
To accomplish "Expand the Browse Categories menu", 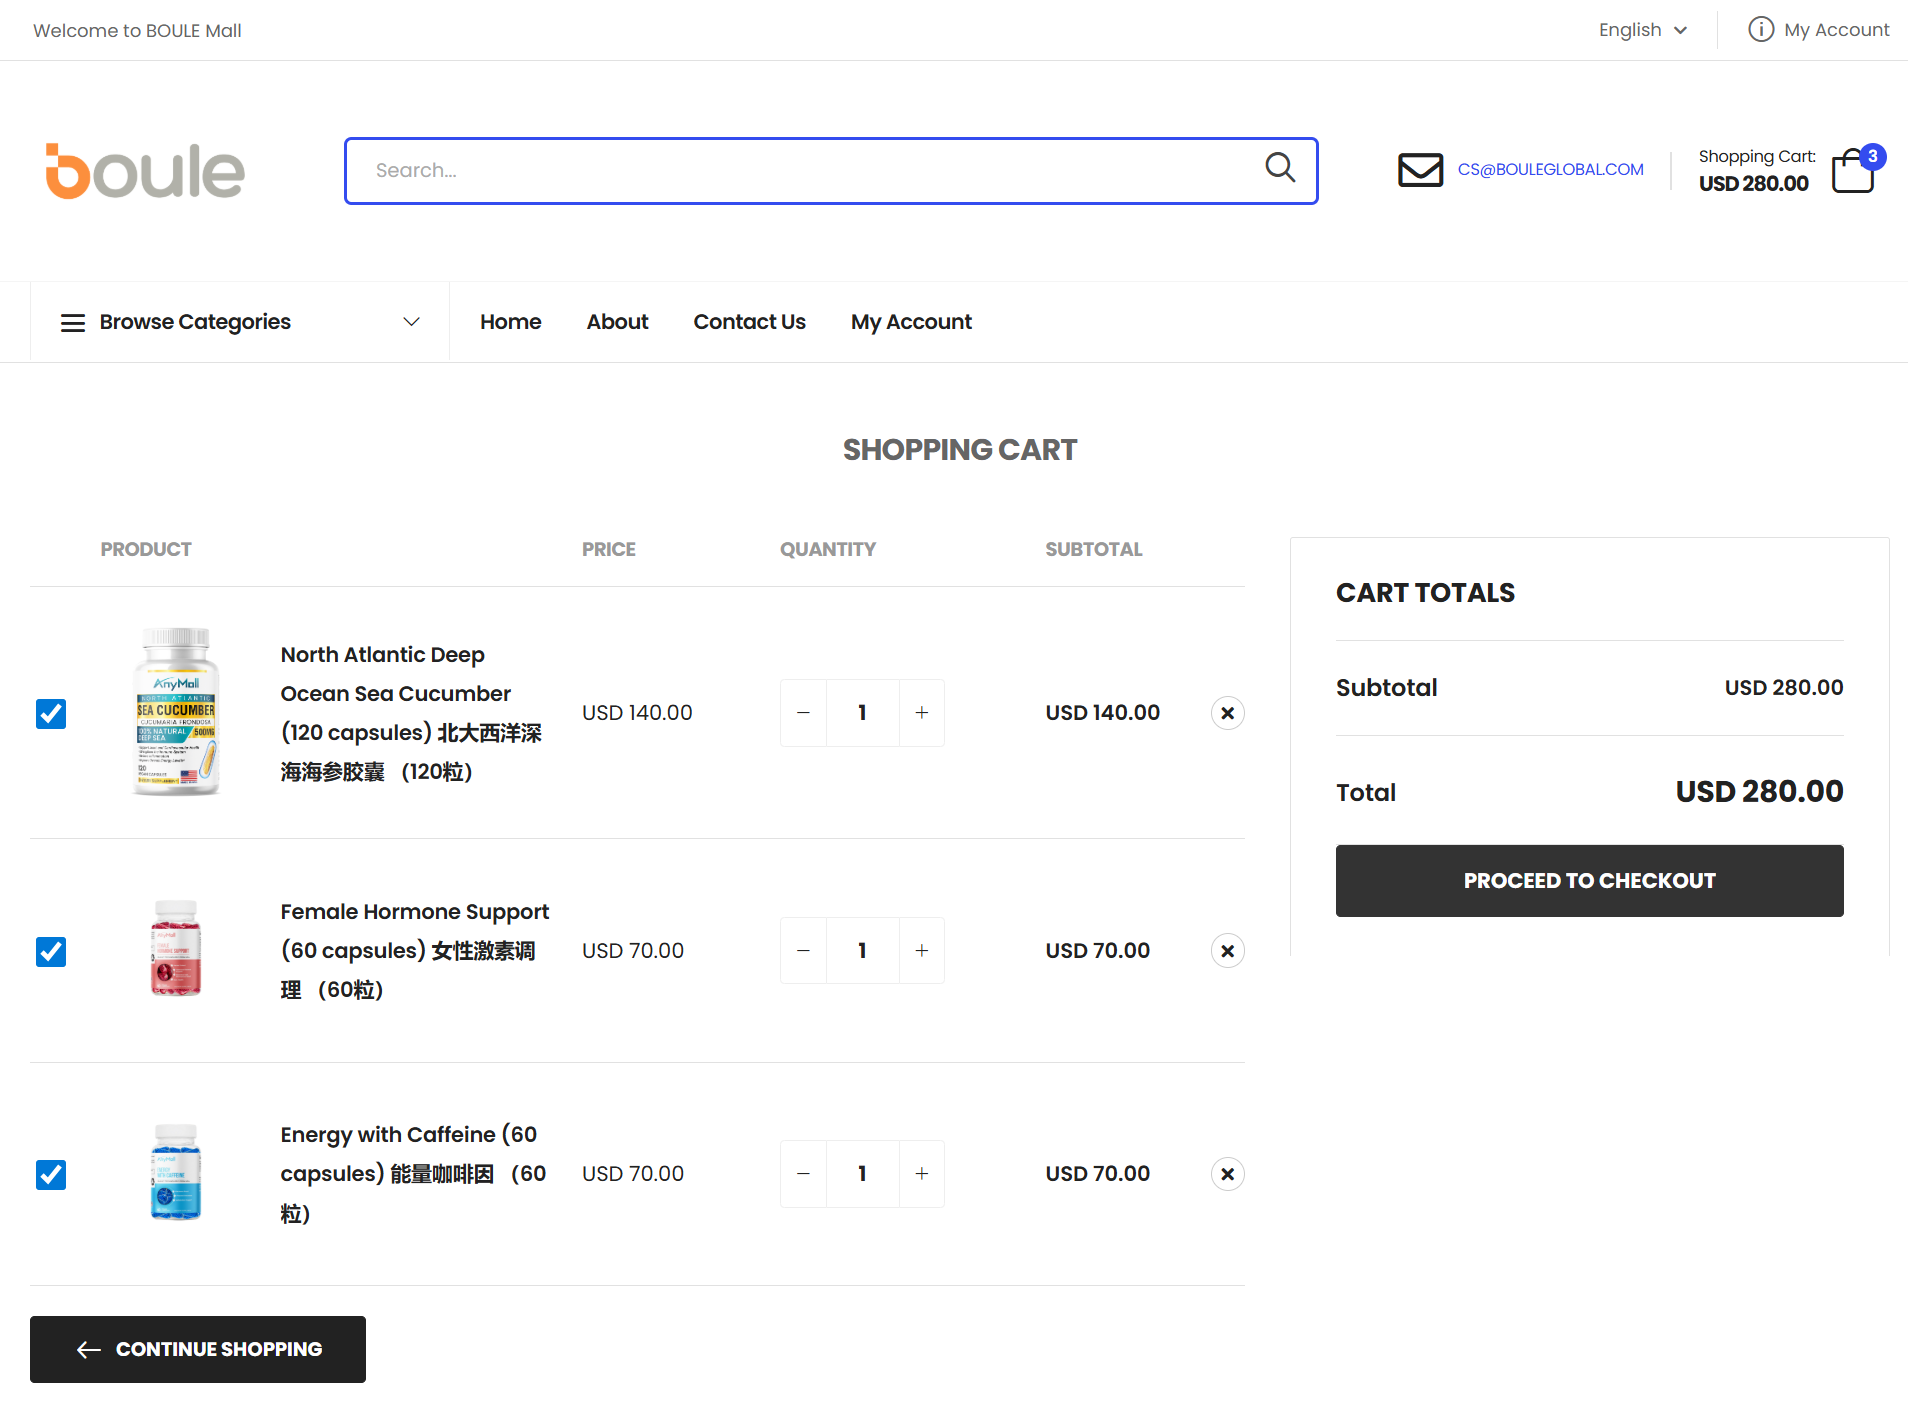I will (240, 322).
